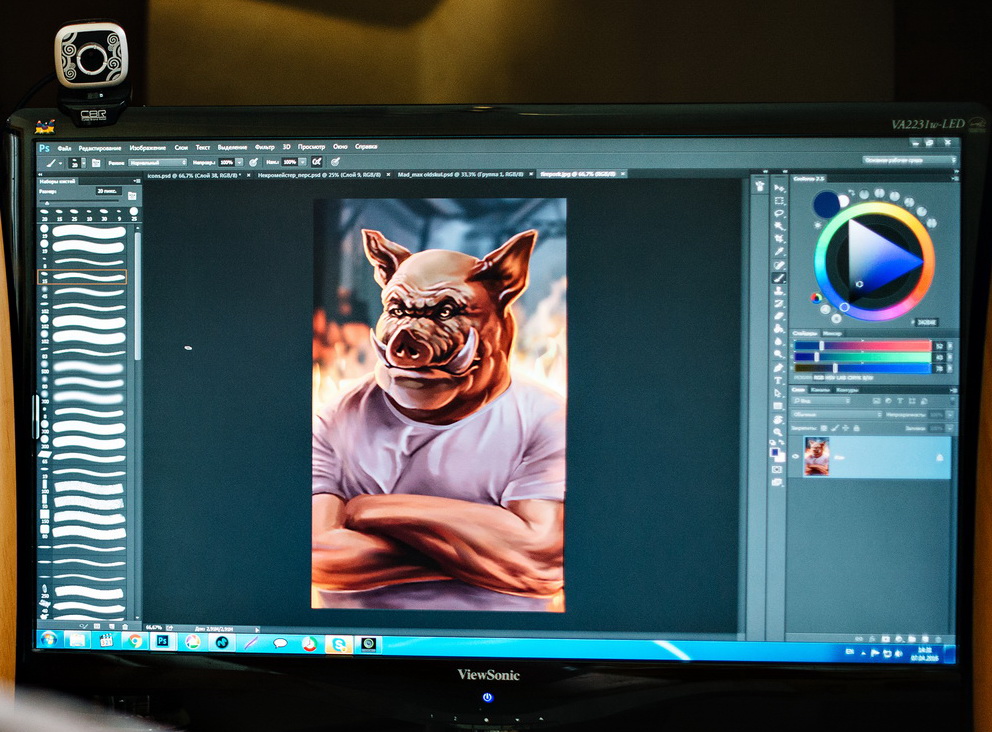Viewport: 992px width, 732px height.
Task: Select the Magic Wand tool
Action: pyautogui.click(x=779, y=225)
